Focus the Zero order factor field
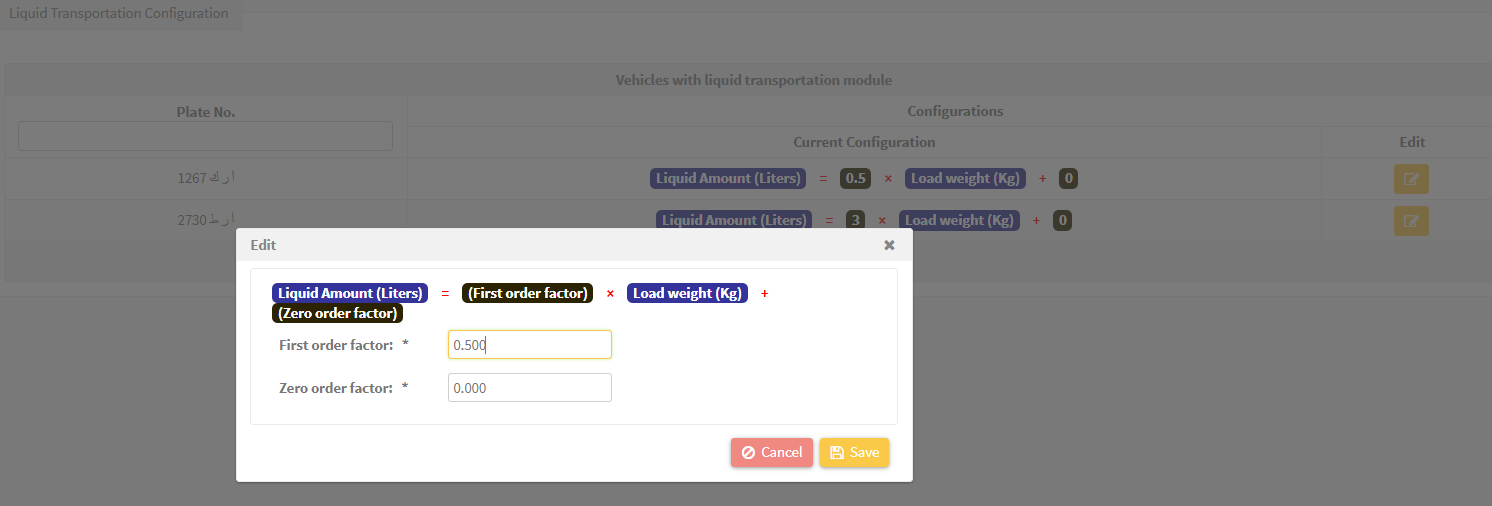 (530, 388)
